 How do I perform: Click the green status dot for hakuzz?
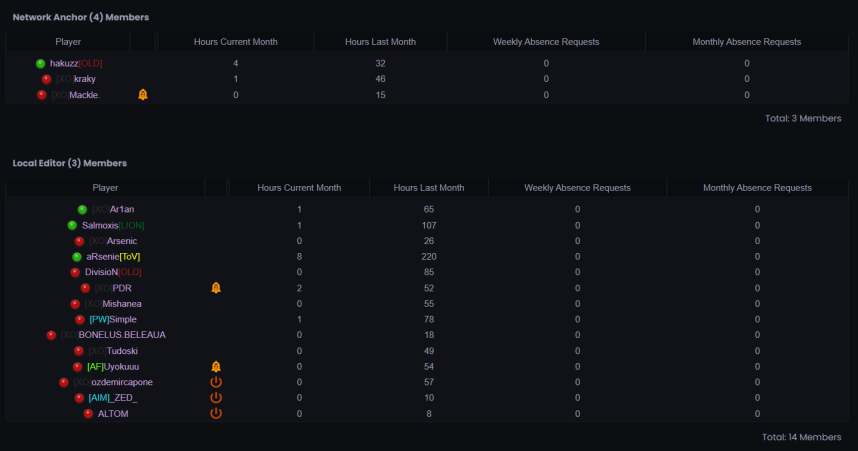tap(40, 63)
